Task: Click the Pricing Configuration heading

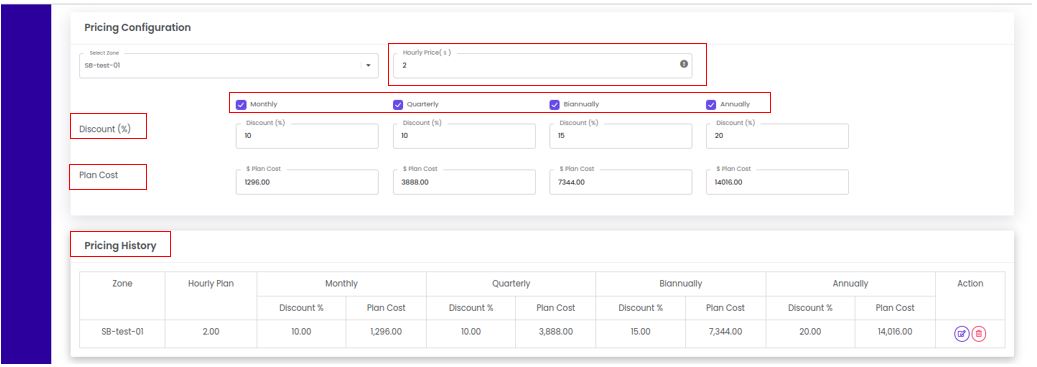Action: click(138, 28)
